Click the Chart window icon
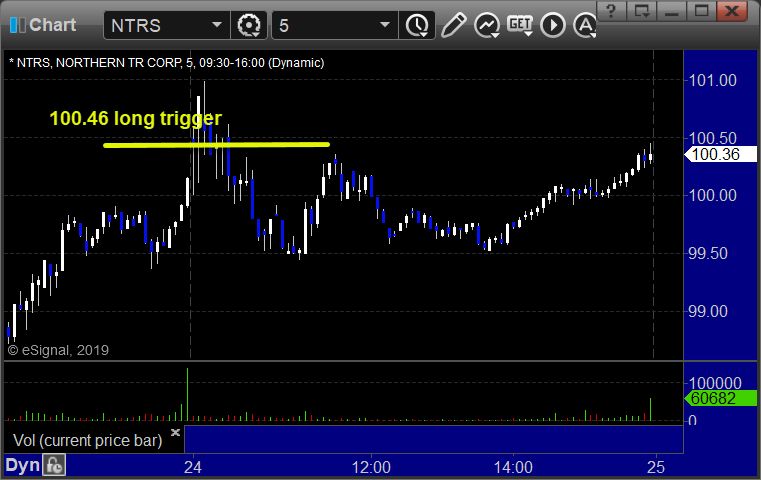The image size is (761, 480). click(17, 25)
